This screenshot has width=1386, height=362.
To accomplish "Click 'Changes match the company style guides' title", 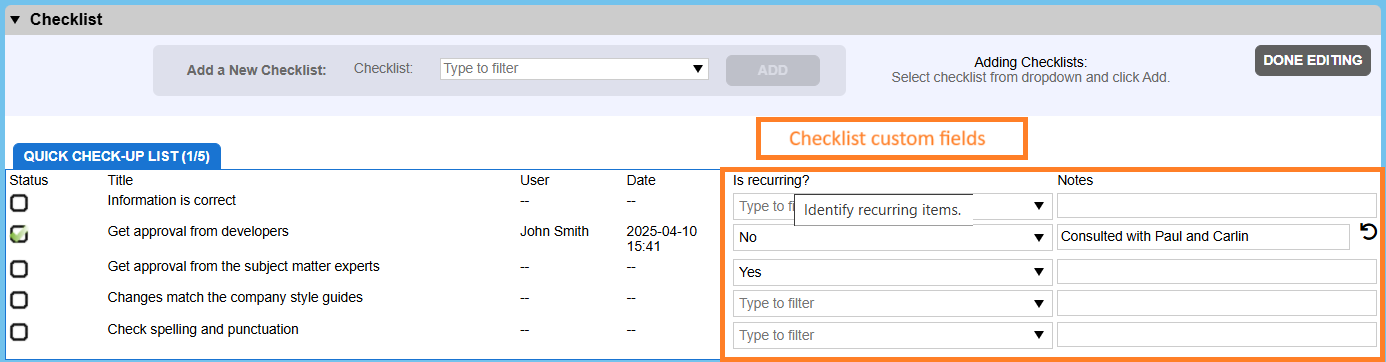I will click(x=235, y=297).
